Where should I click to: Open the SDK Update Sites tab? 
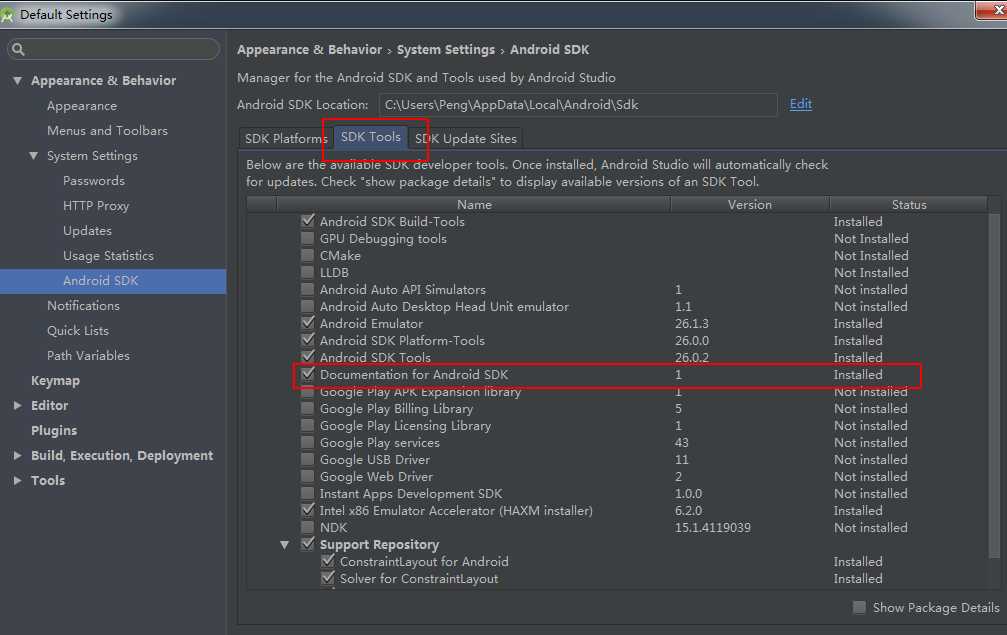pyautogui.click(x=466, y=139)
